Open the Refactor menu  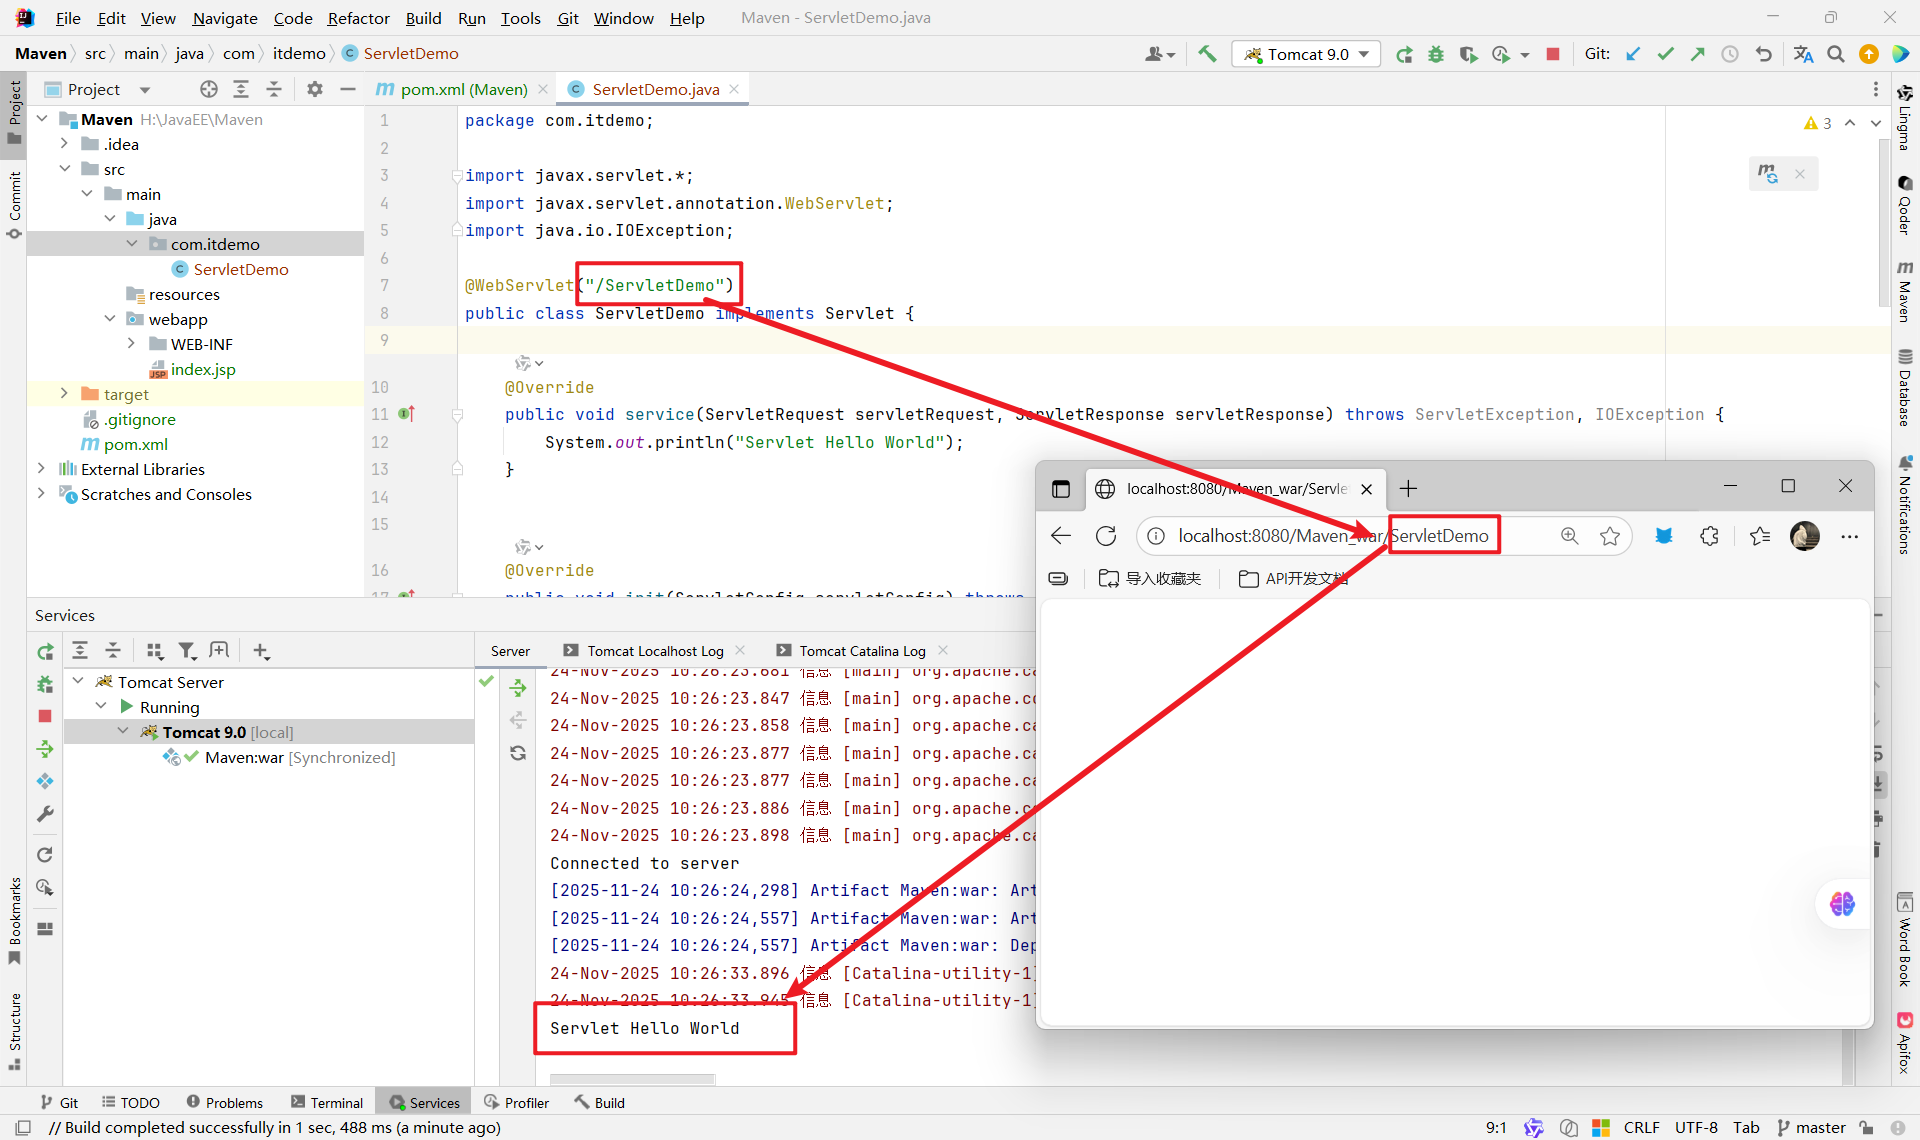tap(358, 18)
